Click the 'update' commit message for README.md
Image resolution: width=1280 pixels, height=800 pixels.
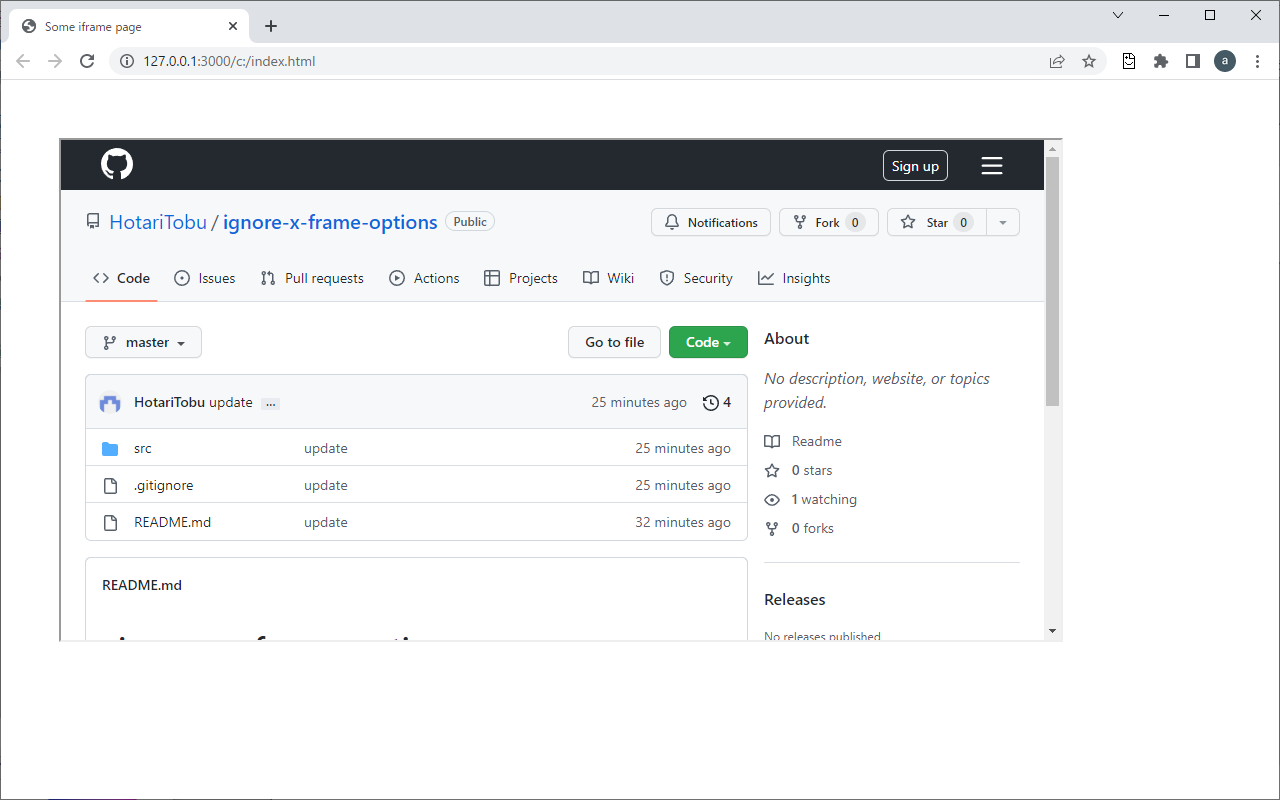[x=326, y=522]
